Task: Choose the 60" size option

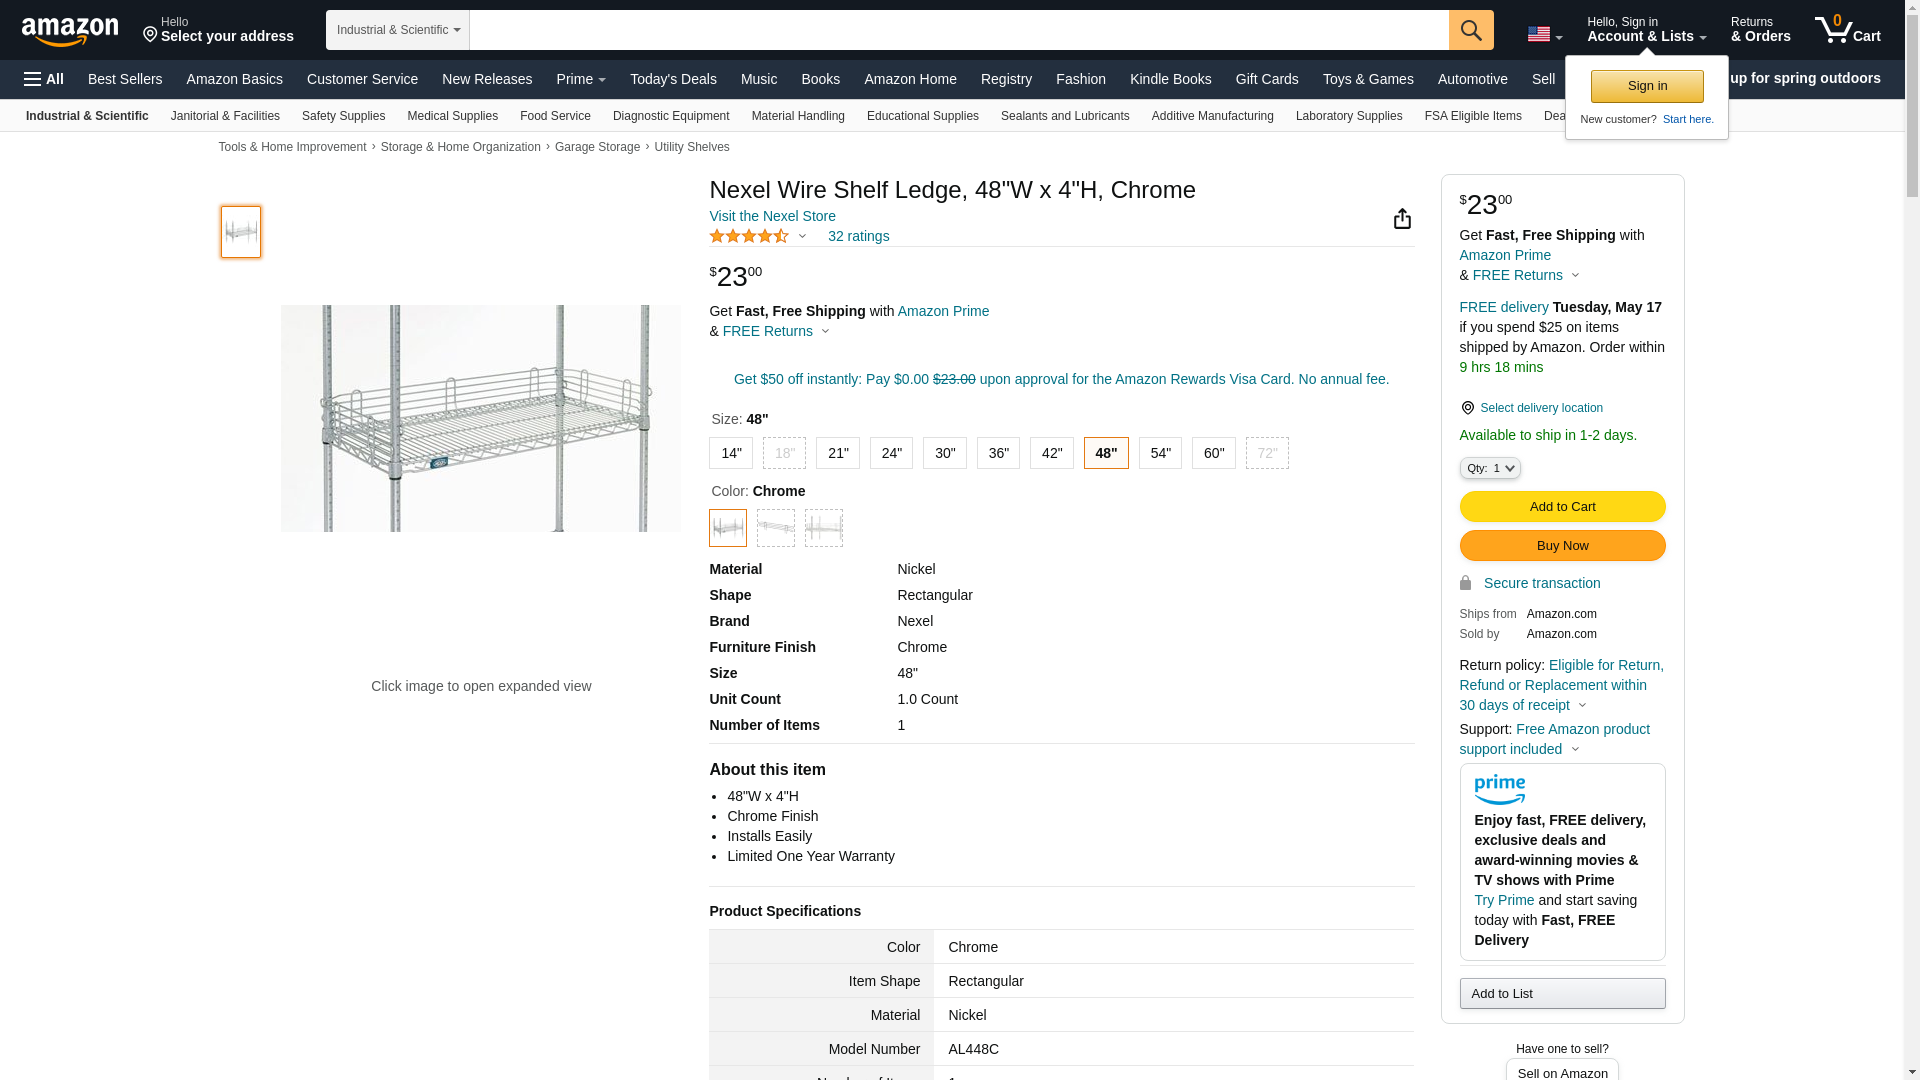Action: (x=1213, y=454)
